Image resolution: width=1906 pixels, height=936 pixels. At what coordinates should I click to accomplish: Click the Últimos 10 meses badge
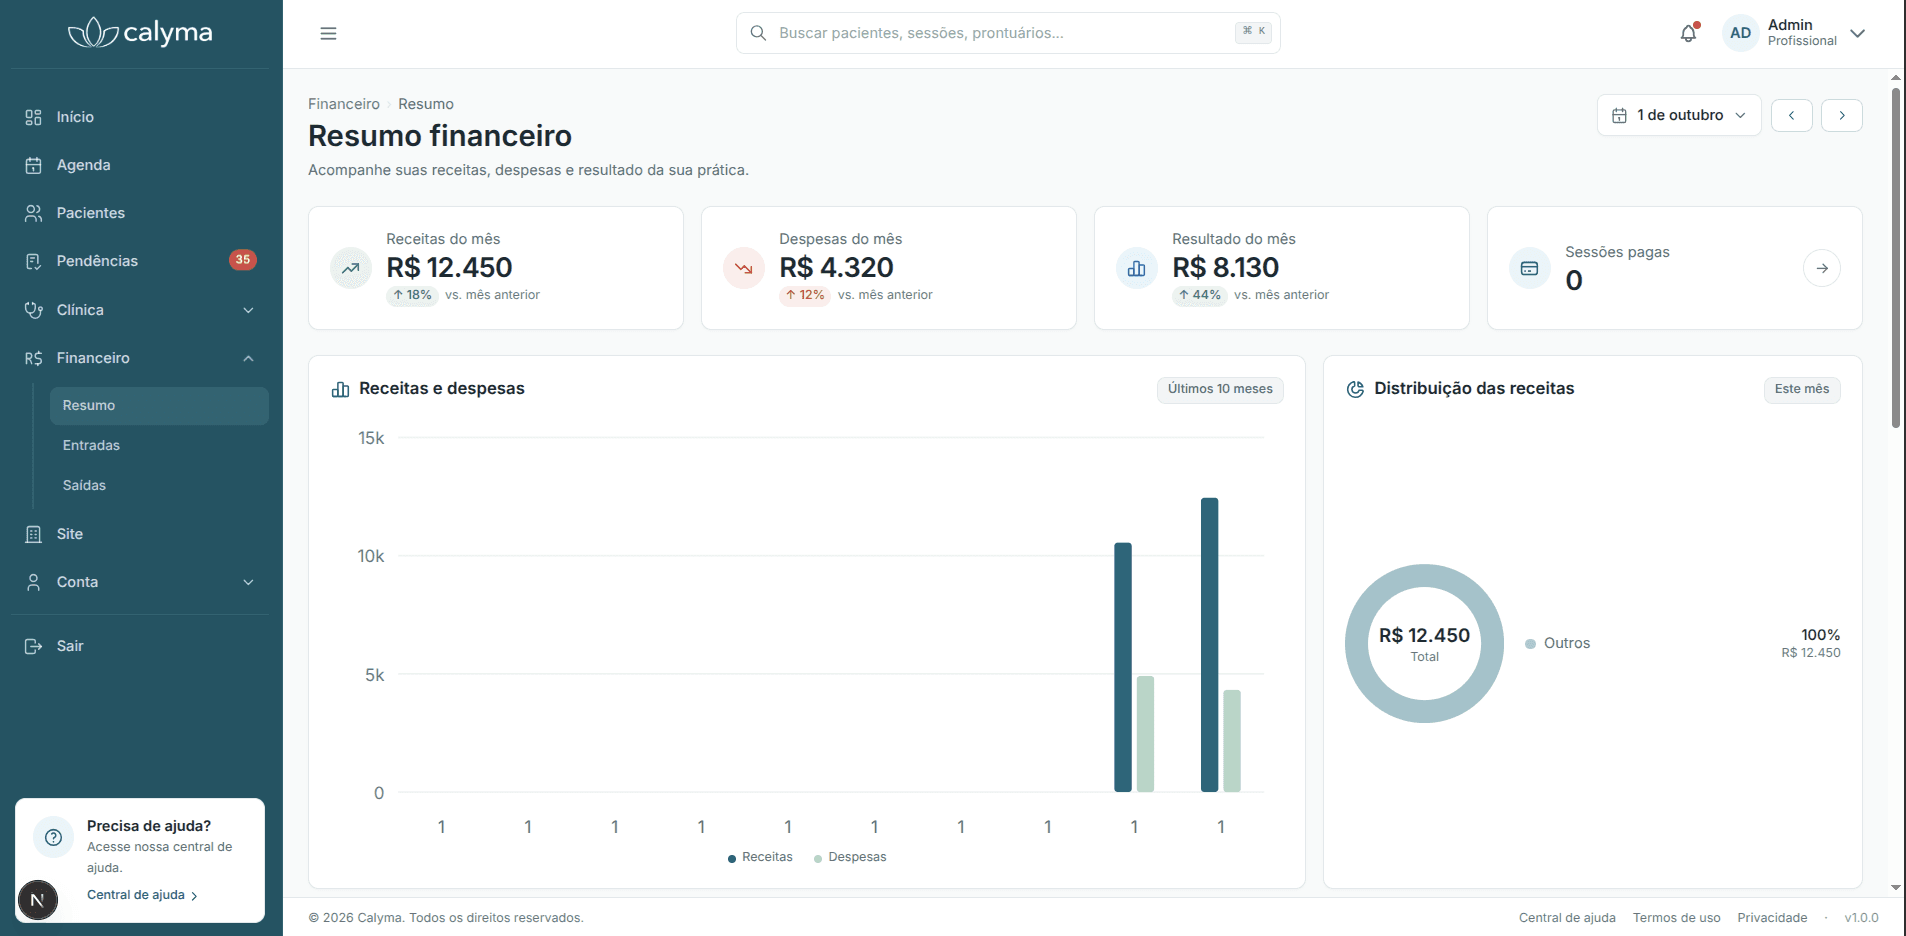pos(1220,389)
